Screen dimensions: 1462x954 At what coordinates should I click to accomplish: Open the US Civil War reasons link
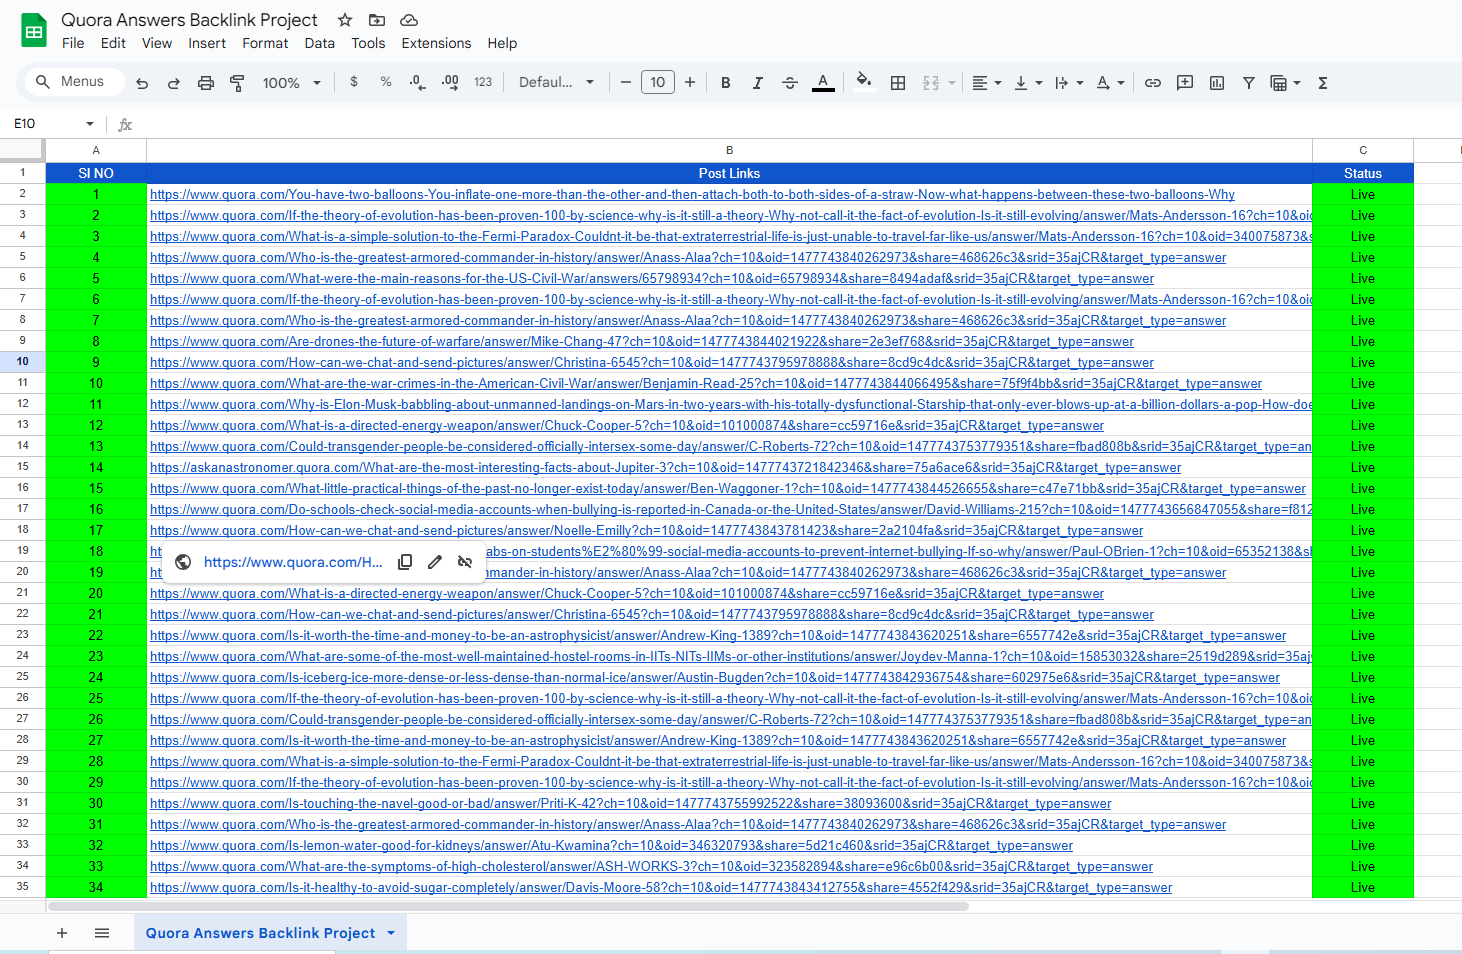coord(652,279)
